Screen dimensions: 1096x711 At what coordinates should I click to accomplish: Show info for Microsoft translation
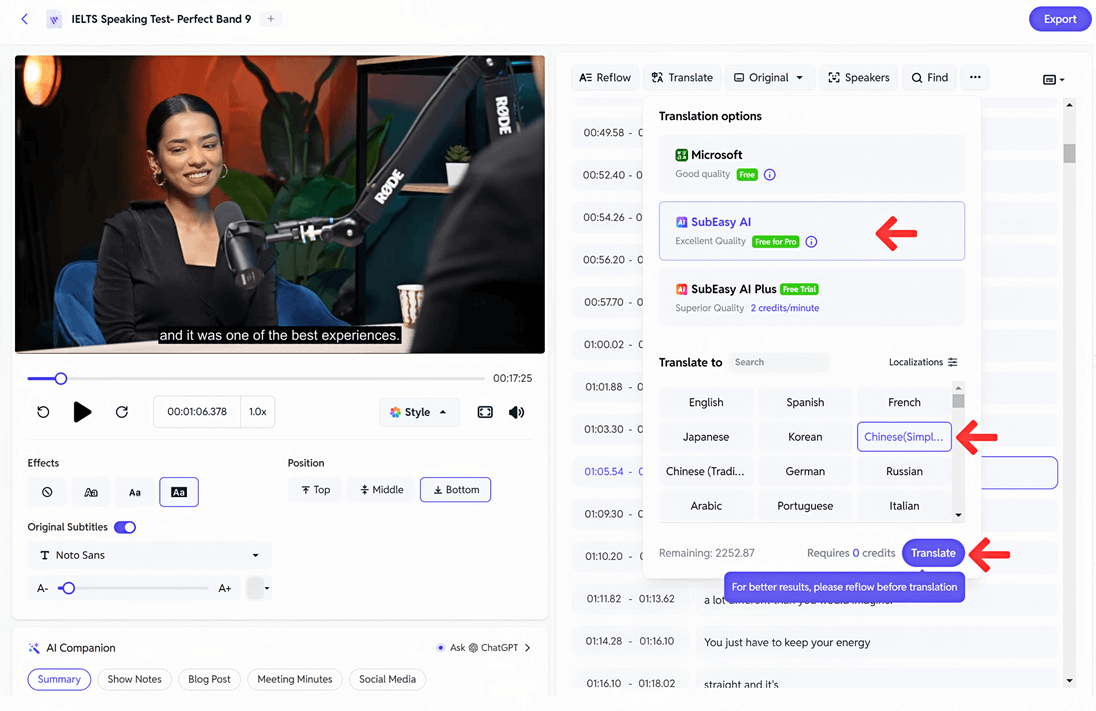point(770,175)
